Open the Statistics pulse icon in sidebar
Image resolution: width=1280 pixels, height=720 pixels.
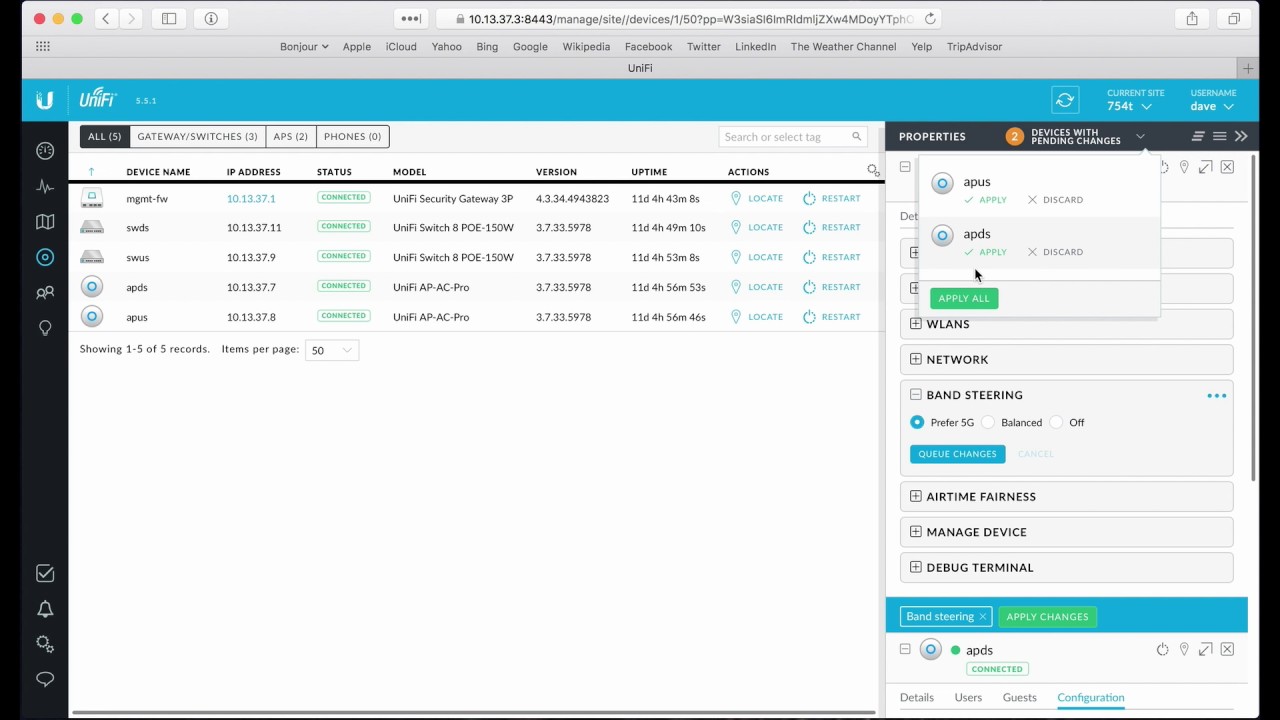tap(45, 186)
